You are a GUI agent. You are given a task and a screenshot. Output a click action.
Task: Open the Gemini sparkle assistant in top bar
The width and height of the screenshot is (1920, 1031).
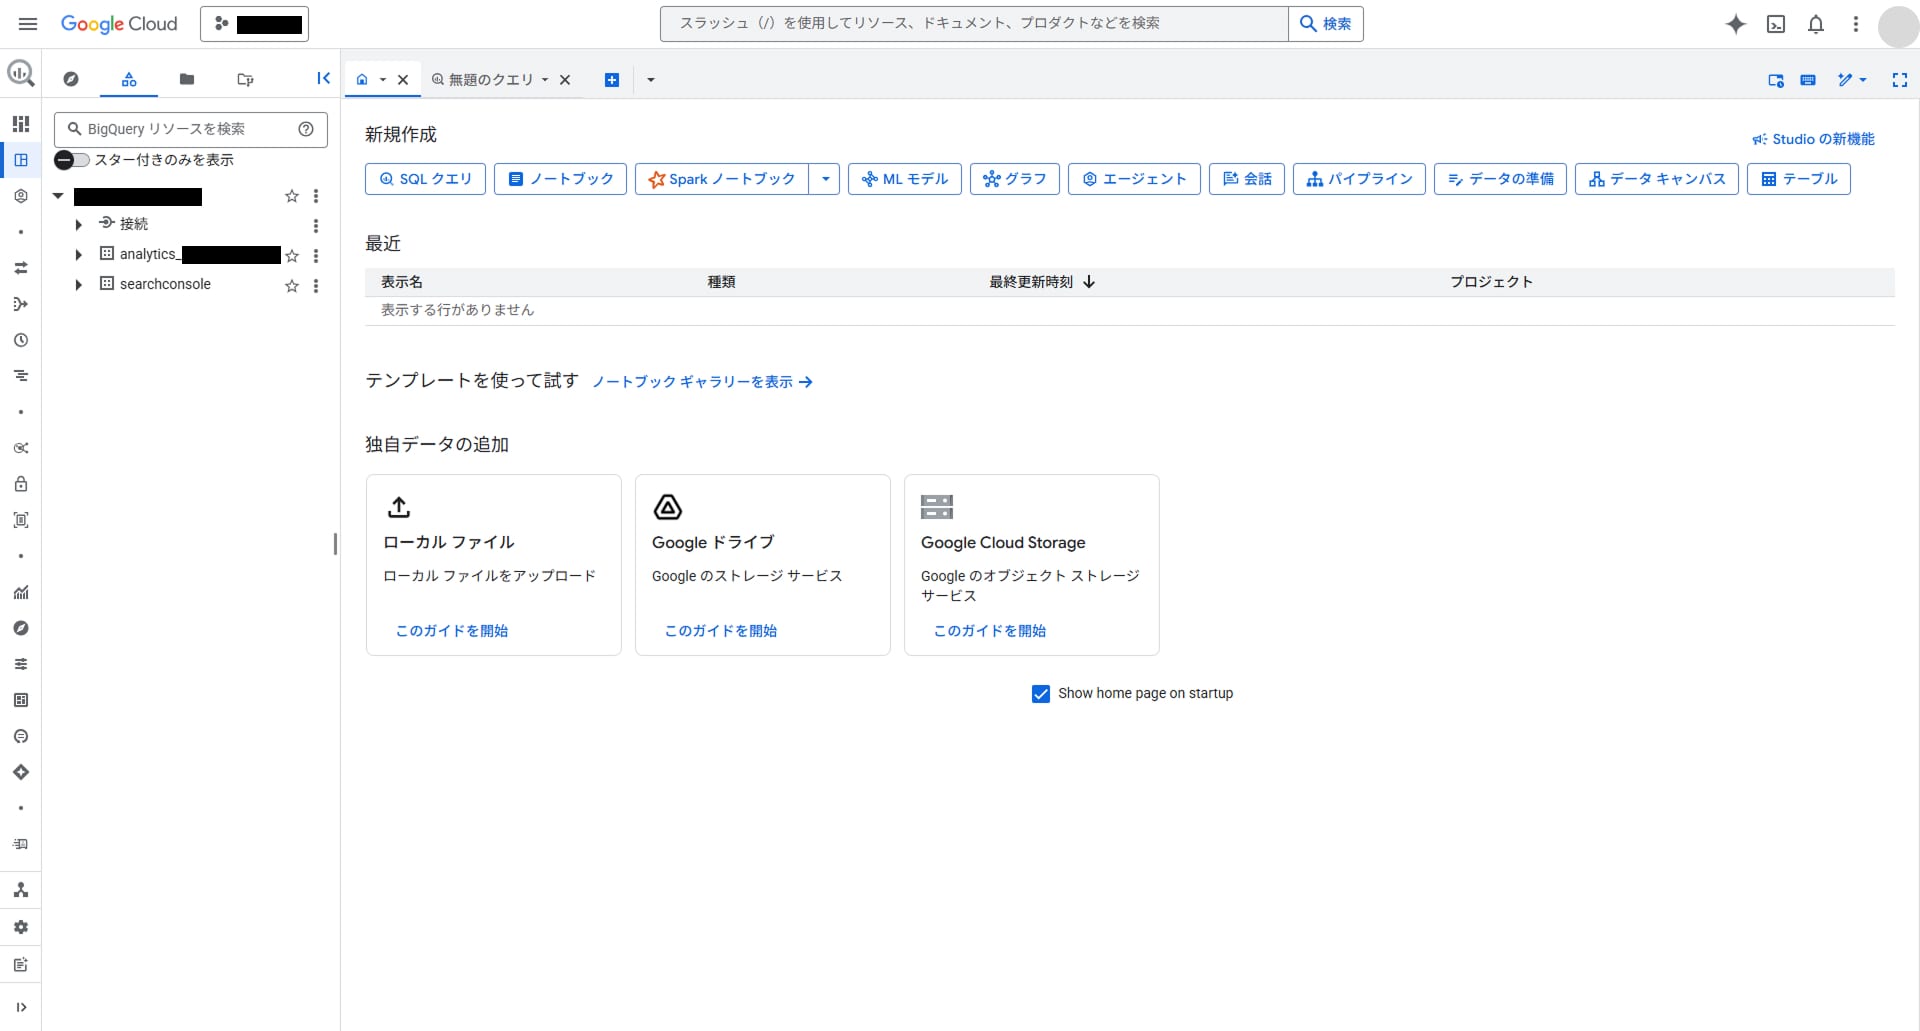(1736, 24)
